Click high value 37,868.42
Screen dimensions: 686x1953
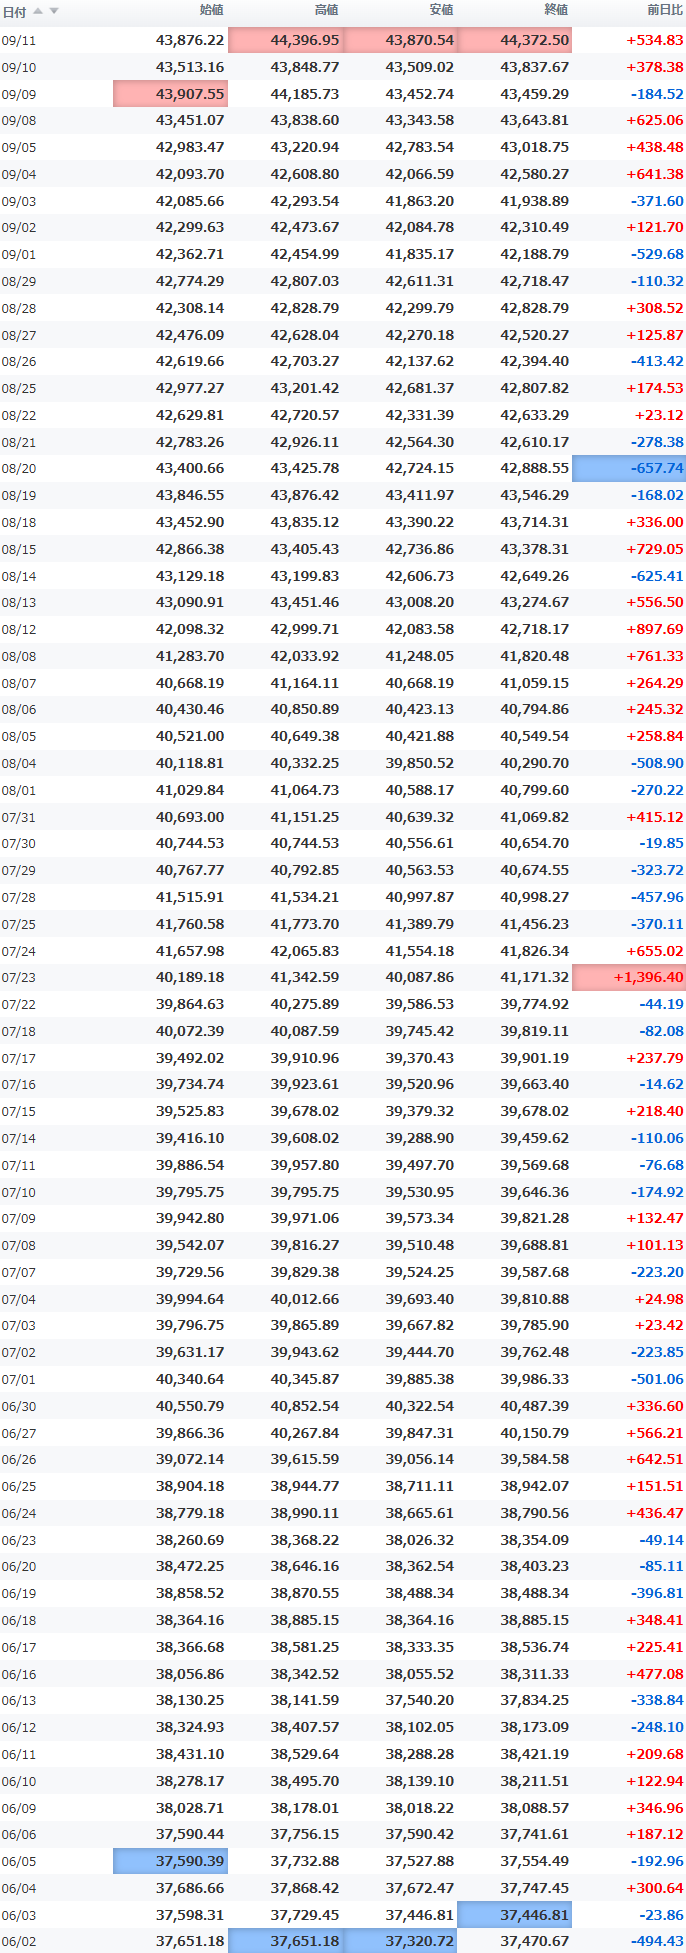(x=305, y=1888)
